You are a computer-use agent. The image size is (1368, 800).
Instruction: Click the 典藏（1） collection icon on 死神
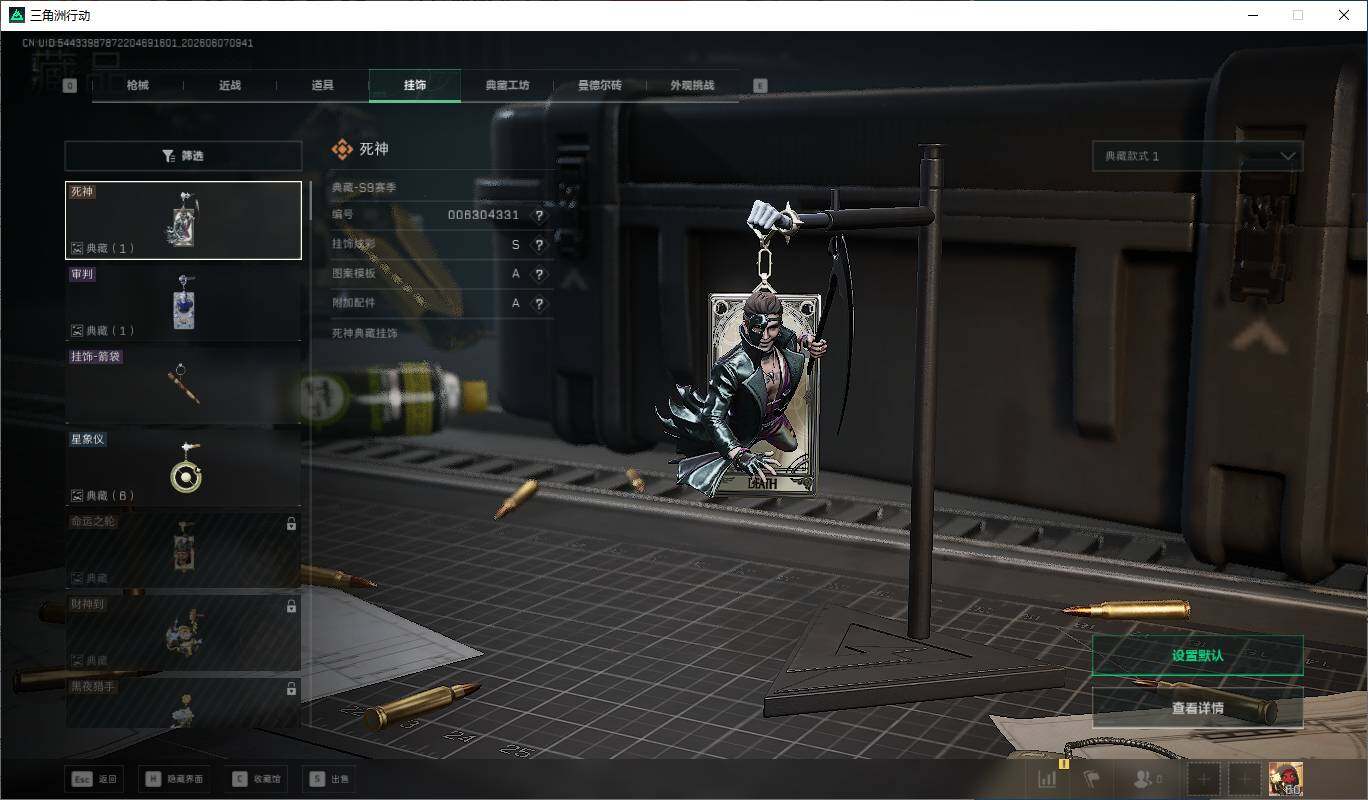pyautogui.click(x=77, y=248)
